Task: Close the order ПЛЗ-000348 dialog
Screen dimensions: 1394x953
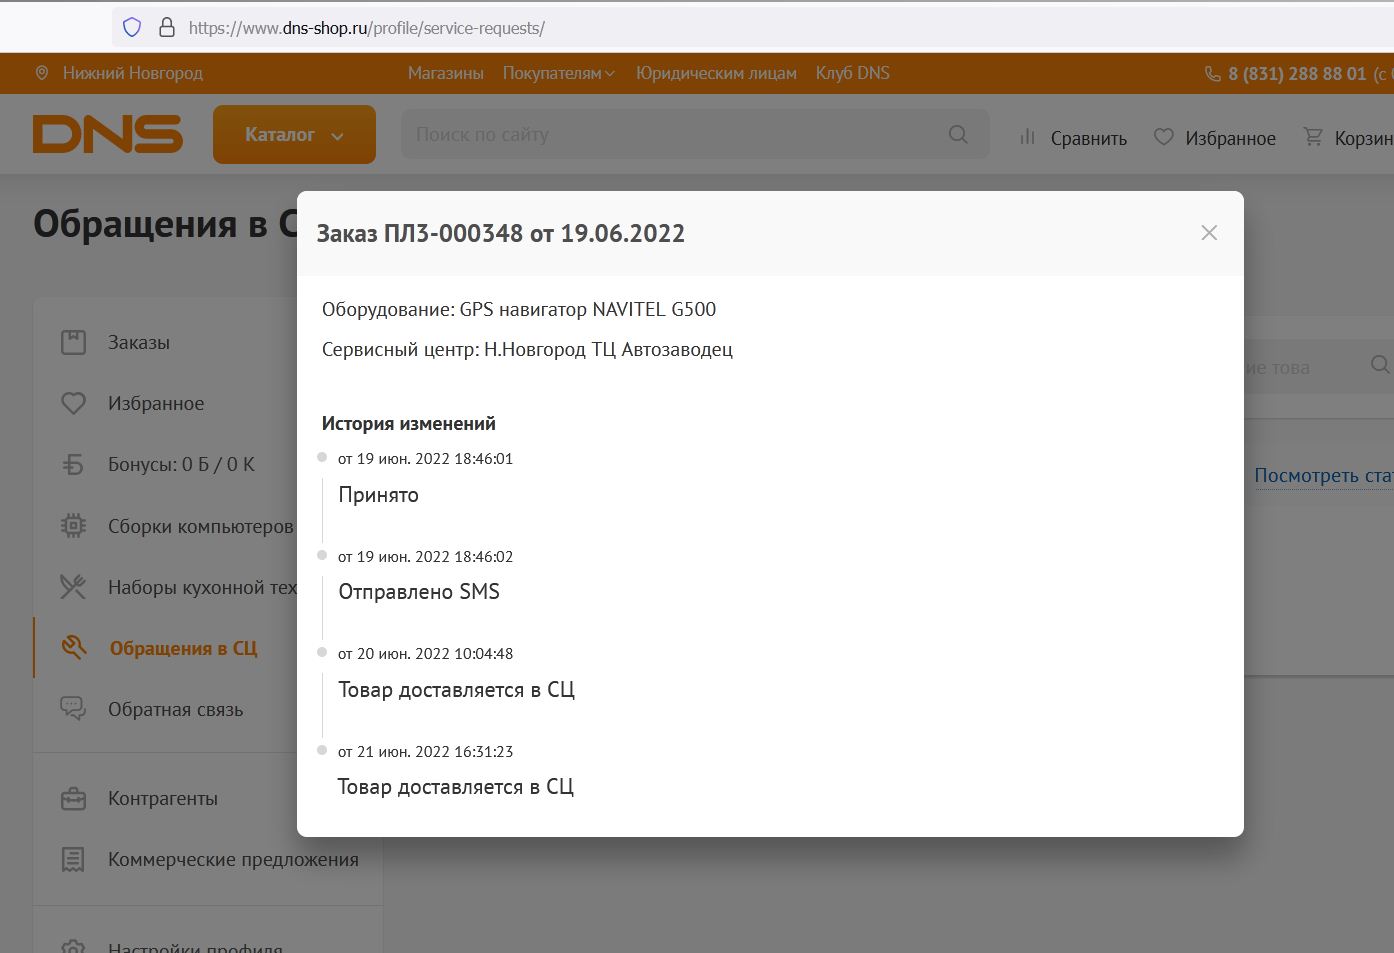Action: pos(1209,233)
